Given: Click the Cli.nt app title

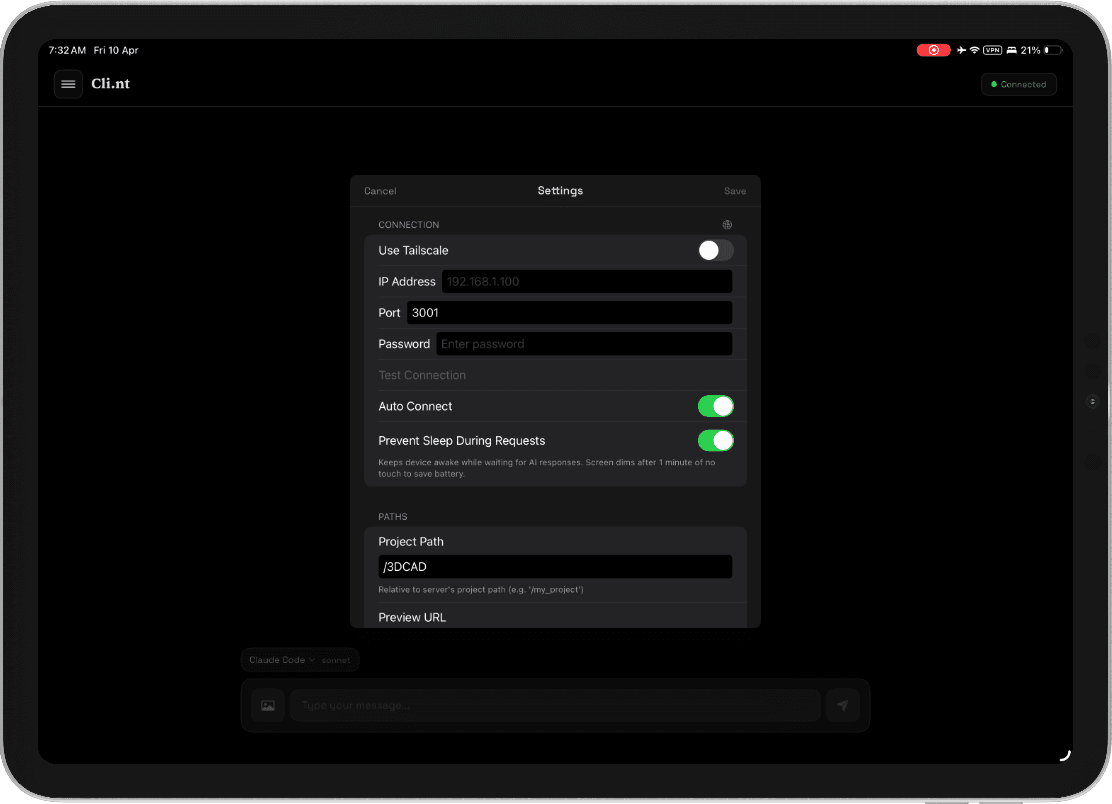Looking at the screenshot, I should point(111,84).
